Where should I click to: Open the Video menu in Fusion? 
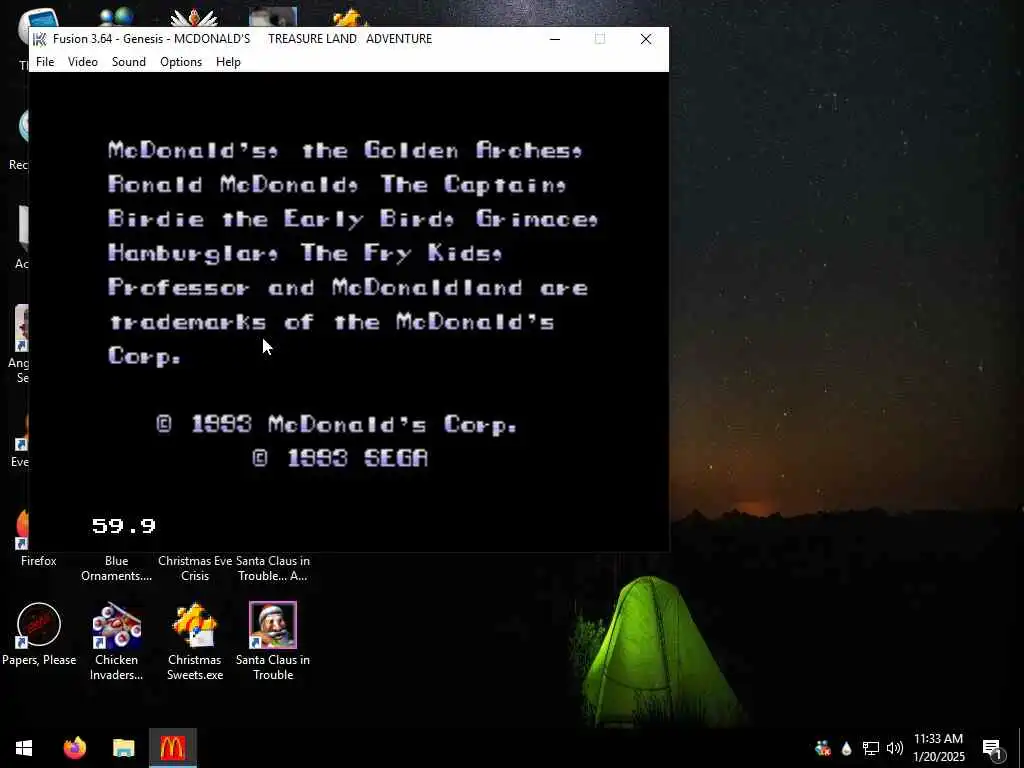point(83,61)
